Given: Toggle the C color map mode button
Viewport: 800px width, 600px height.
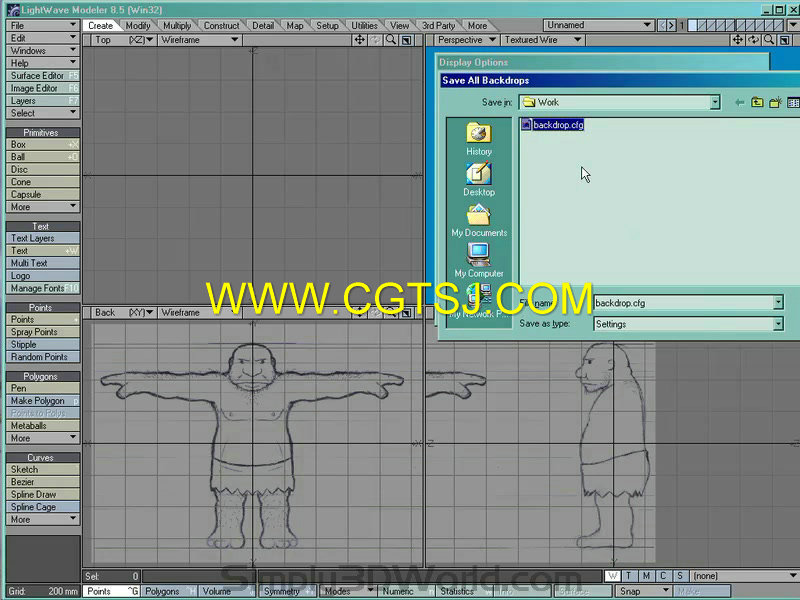Looking at the screenshot, I should tap(663, 576).
